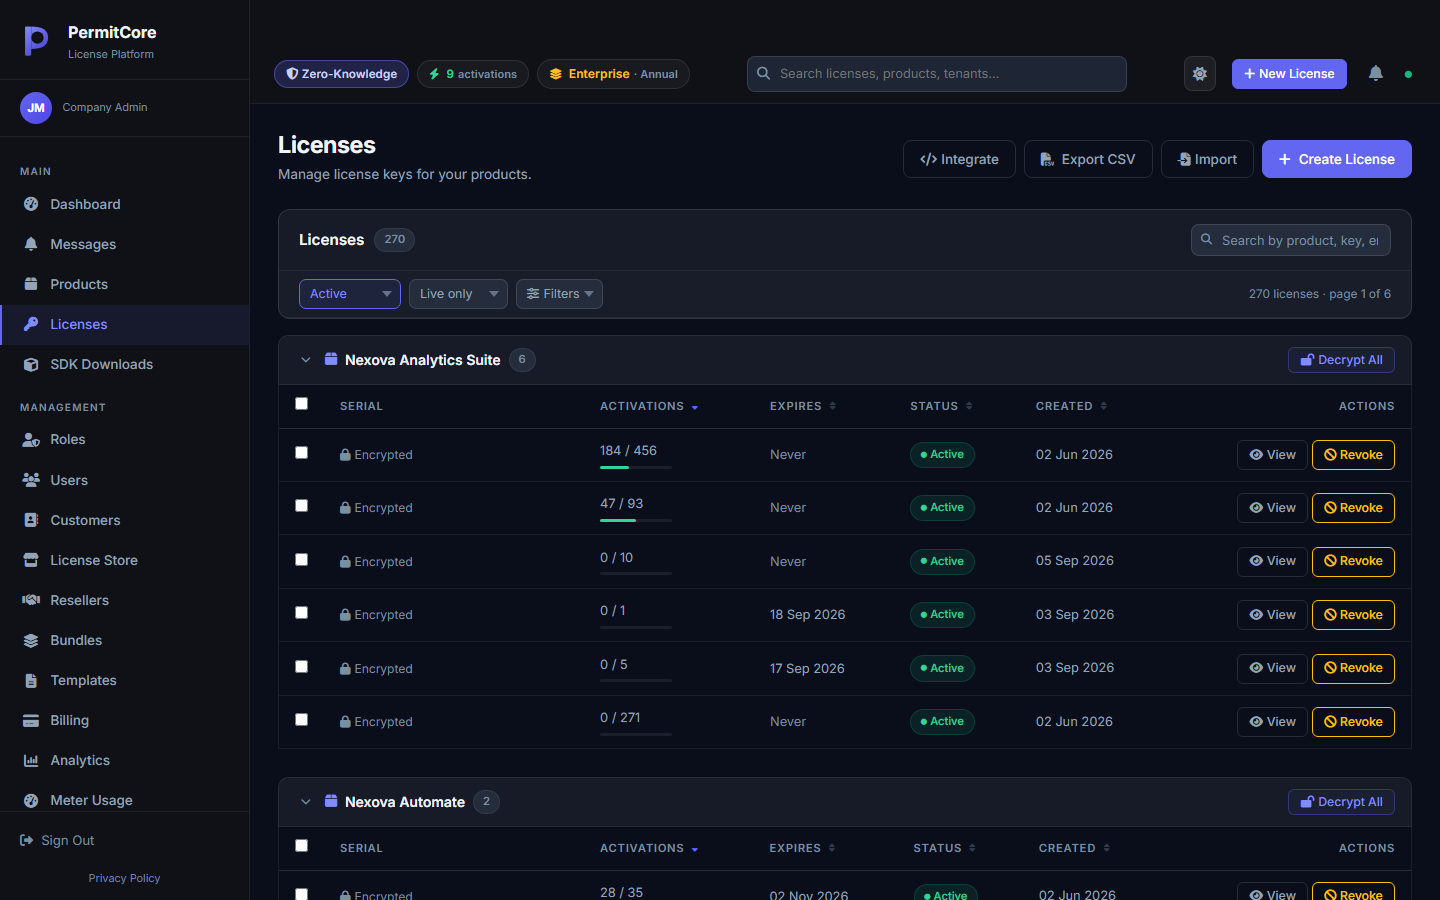Click the lock icon on the 184 / 456 row

pyautogui.click(x=345, y=455)
